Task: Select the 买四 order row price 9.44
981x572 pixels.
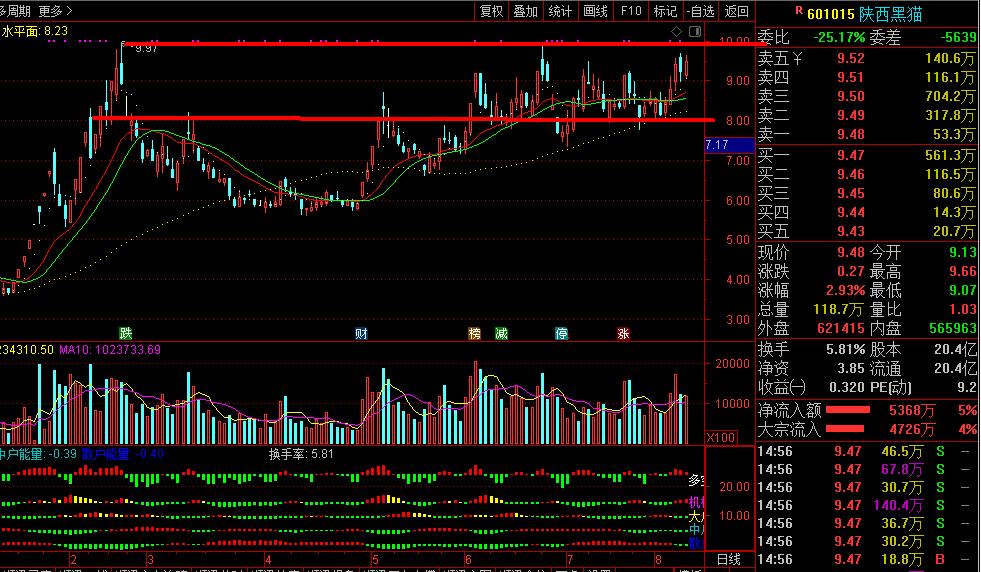Action: pos(851,212)
